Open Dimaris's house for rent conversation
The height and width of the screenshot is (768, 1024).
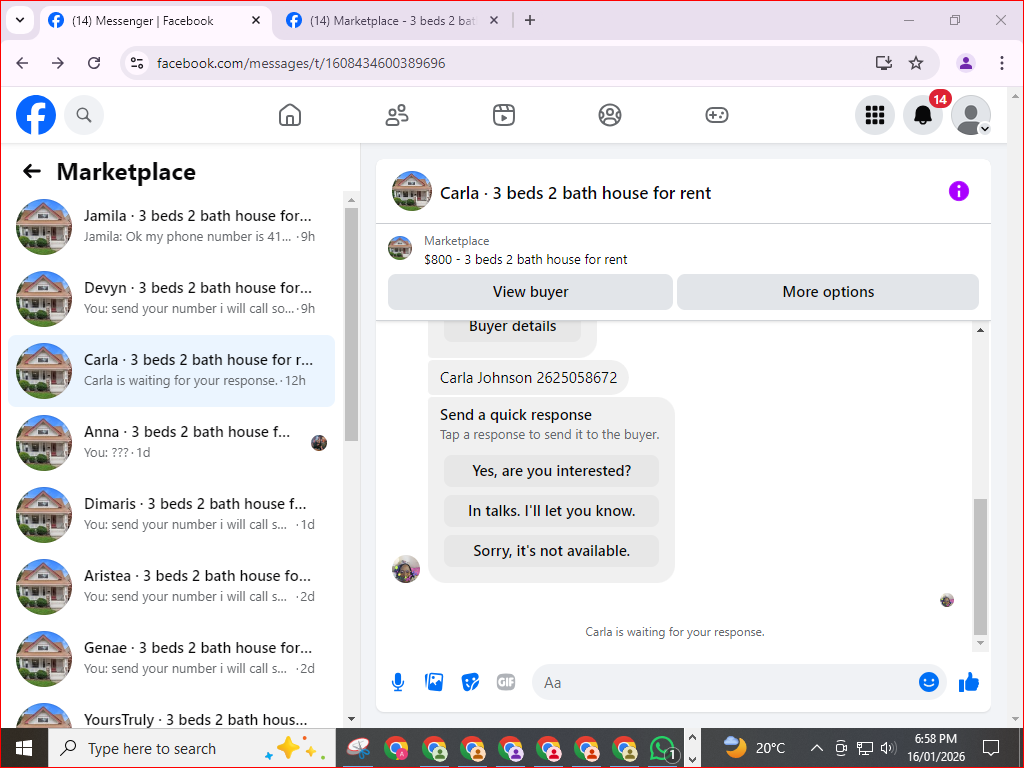(172, 515)
